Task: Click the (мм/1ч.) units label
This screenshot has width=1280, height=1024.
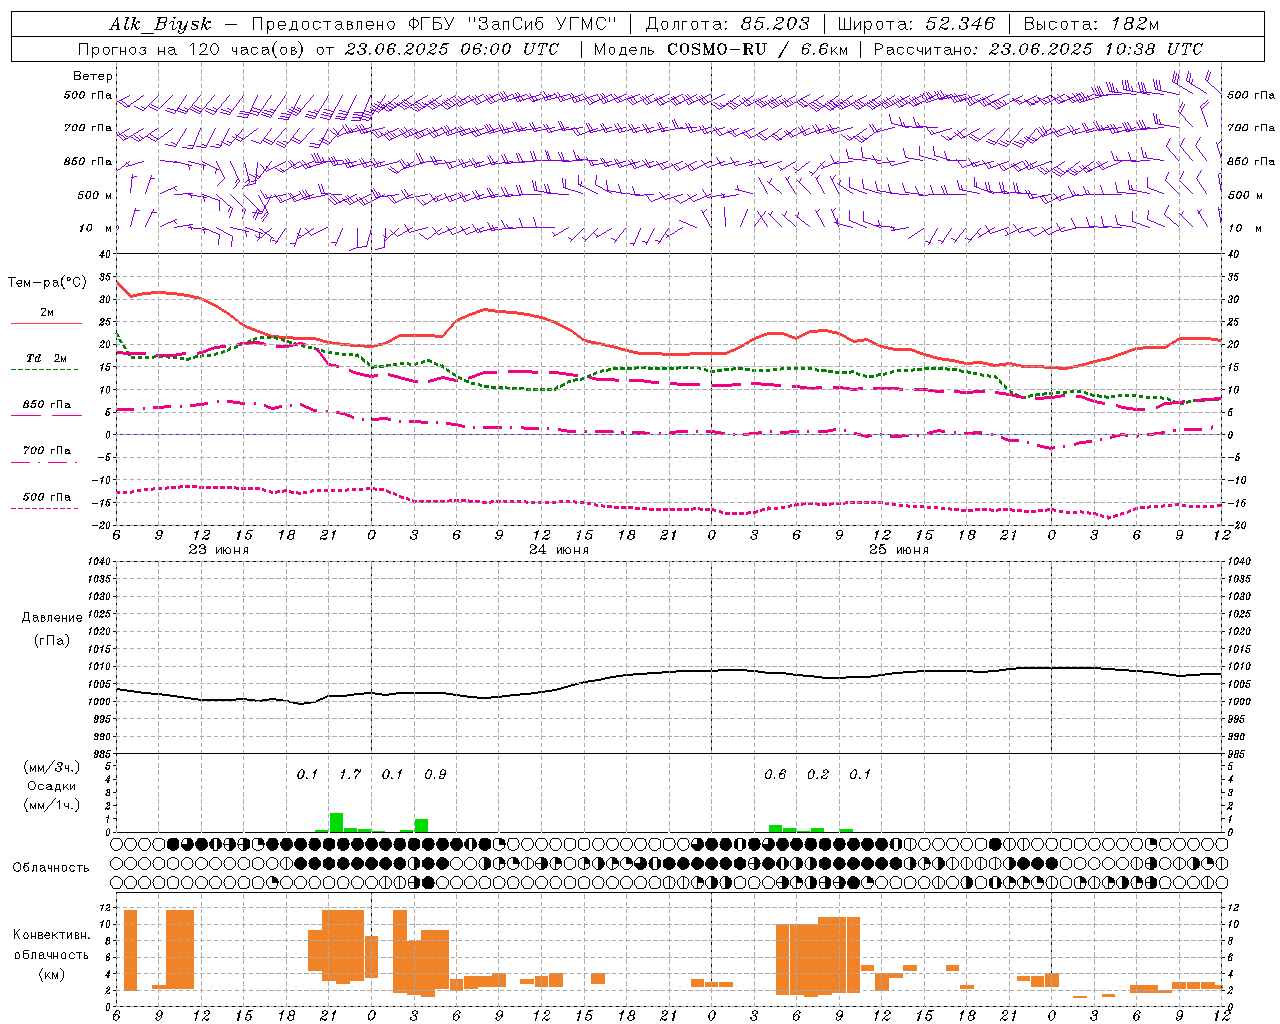Action: 51,805
